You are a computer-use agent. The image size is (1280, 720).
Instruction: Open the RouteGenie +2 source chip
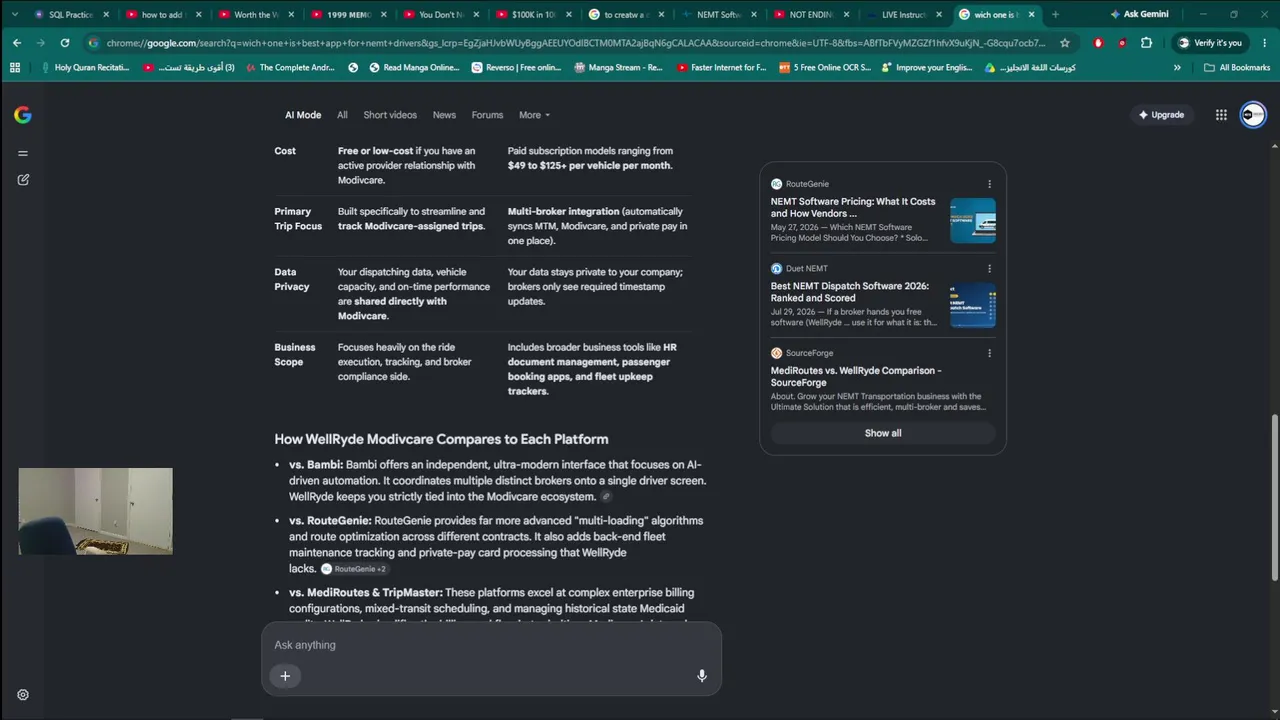coord(354,569)
